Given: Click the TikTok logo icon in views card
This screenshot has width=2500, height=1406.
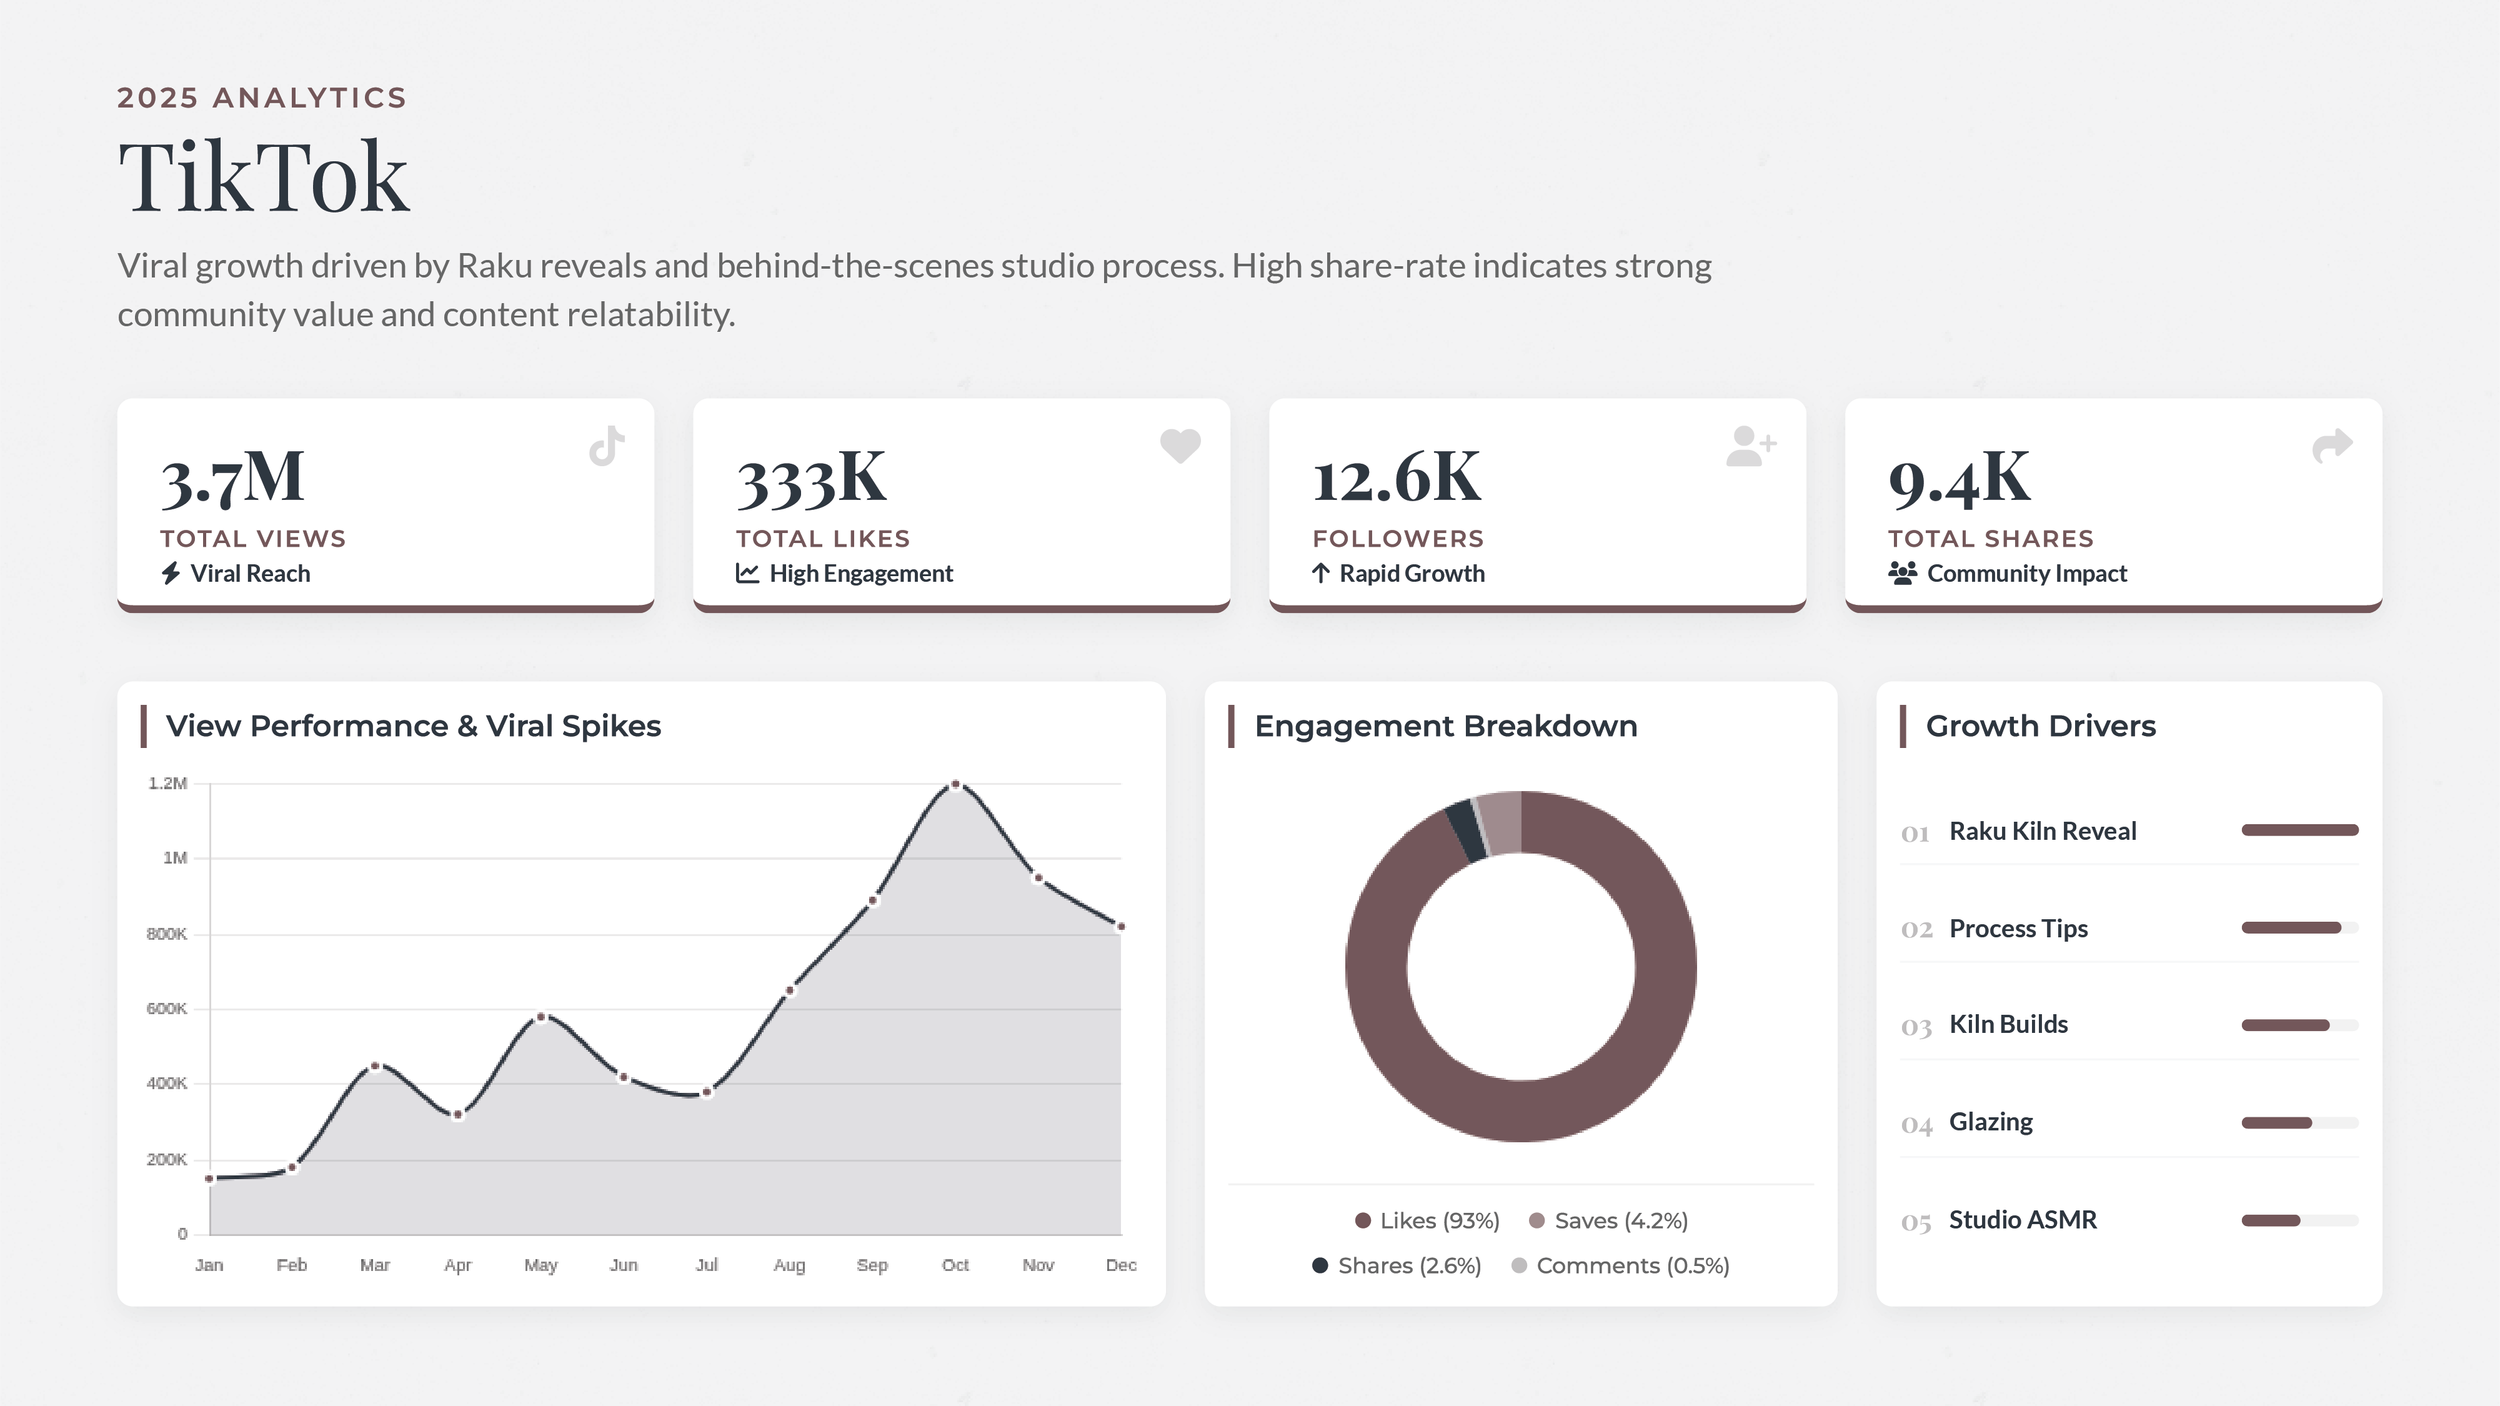Looking at the screenshot, I should [x=607, y=446].
